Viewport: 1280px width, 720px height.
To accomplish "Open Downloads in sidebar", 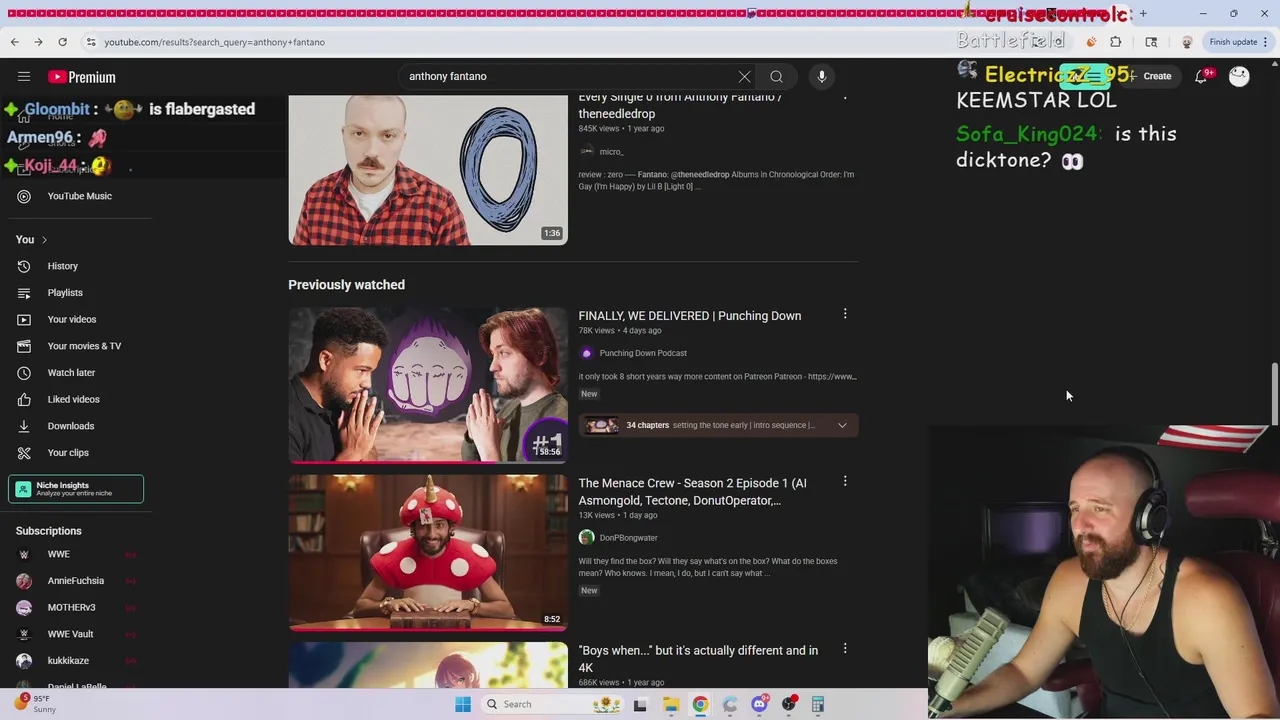I will click(x=70, y=426).
